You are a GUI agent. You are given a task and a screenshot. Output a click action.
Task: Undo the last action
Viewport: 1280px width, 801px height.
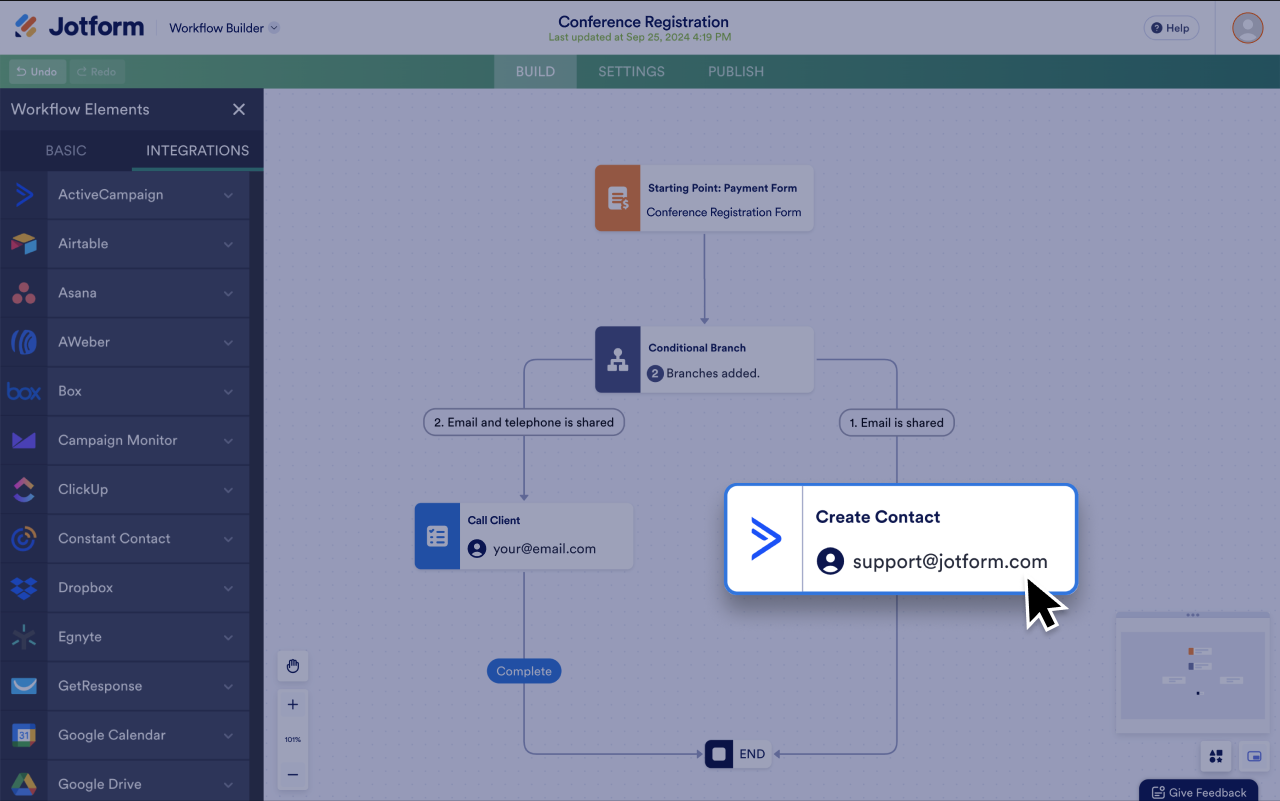(37, 72)
